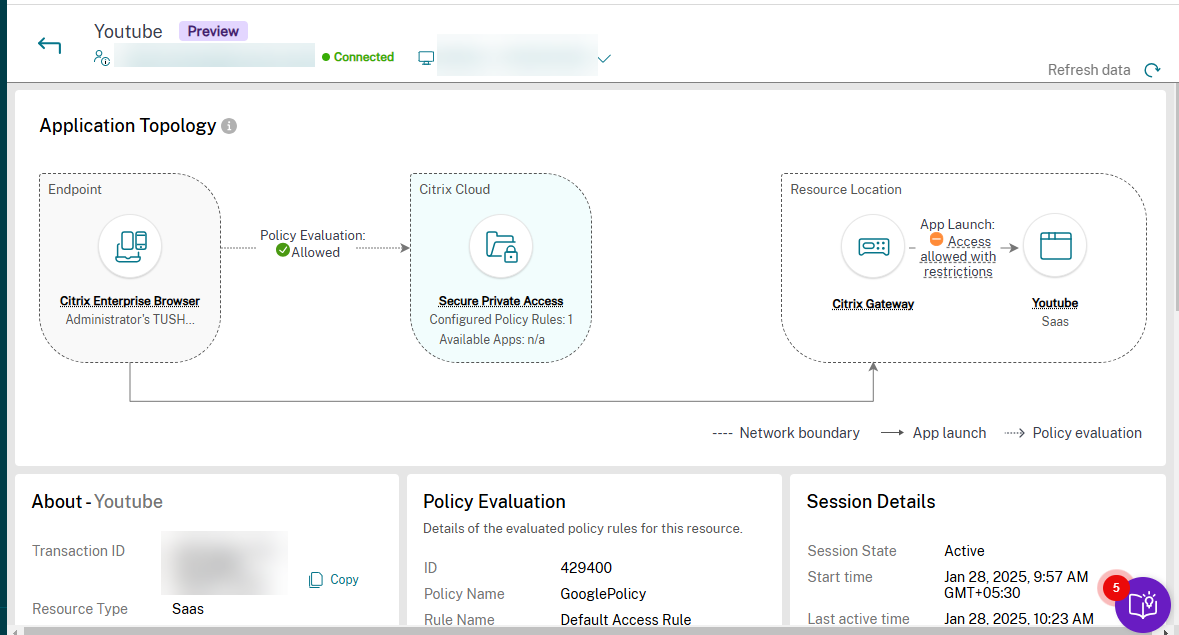Click the Network boundary legend entry

point(786,433)
